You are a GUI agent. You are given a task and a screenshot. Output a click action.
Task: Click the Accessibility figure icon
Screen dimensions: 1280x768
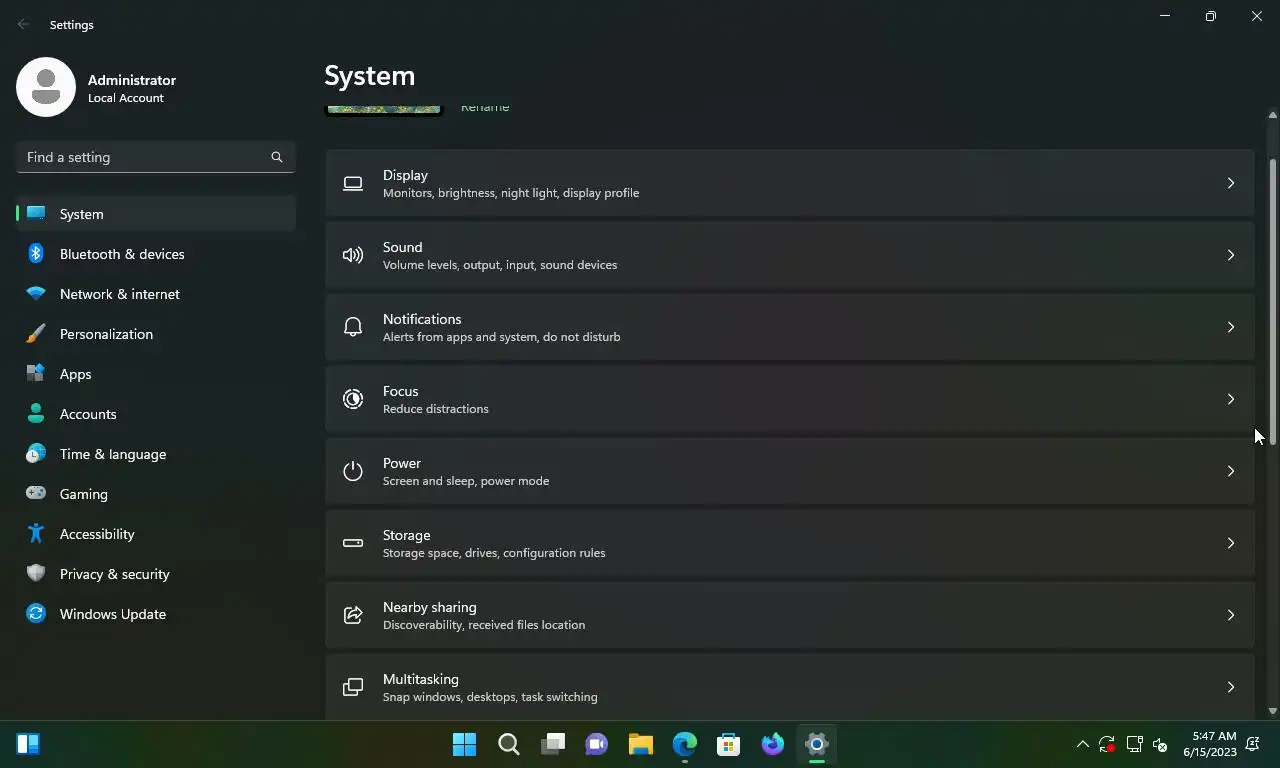(x=36, y=534)
